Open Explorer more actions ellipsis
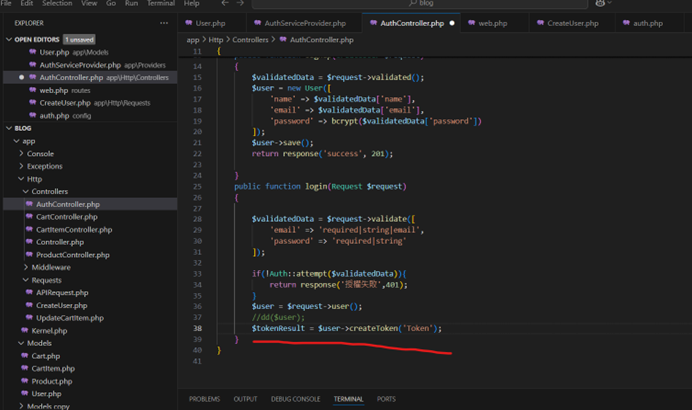The image size is (692, 410). click(164, 22)
